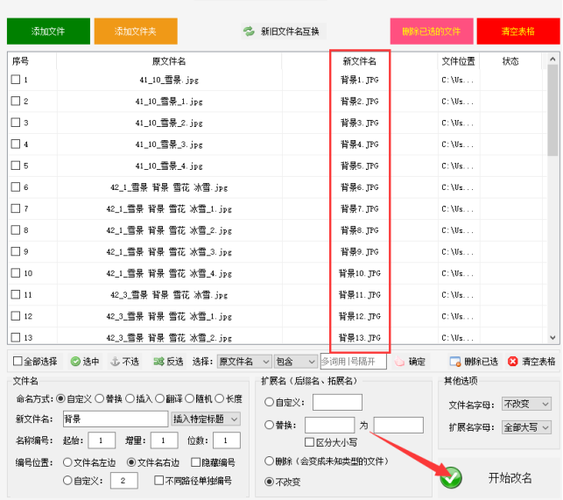The image size is (563, 500).
Task: Click the 删除已选 icon in lower toolbar
Action: coord(455,361)
